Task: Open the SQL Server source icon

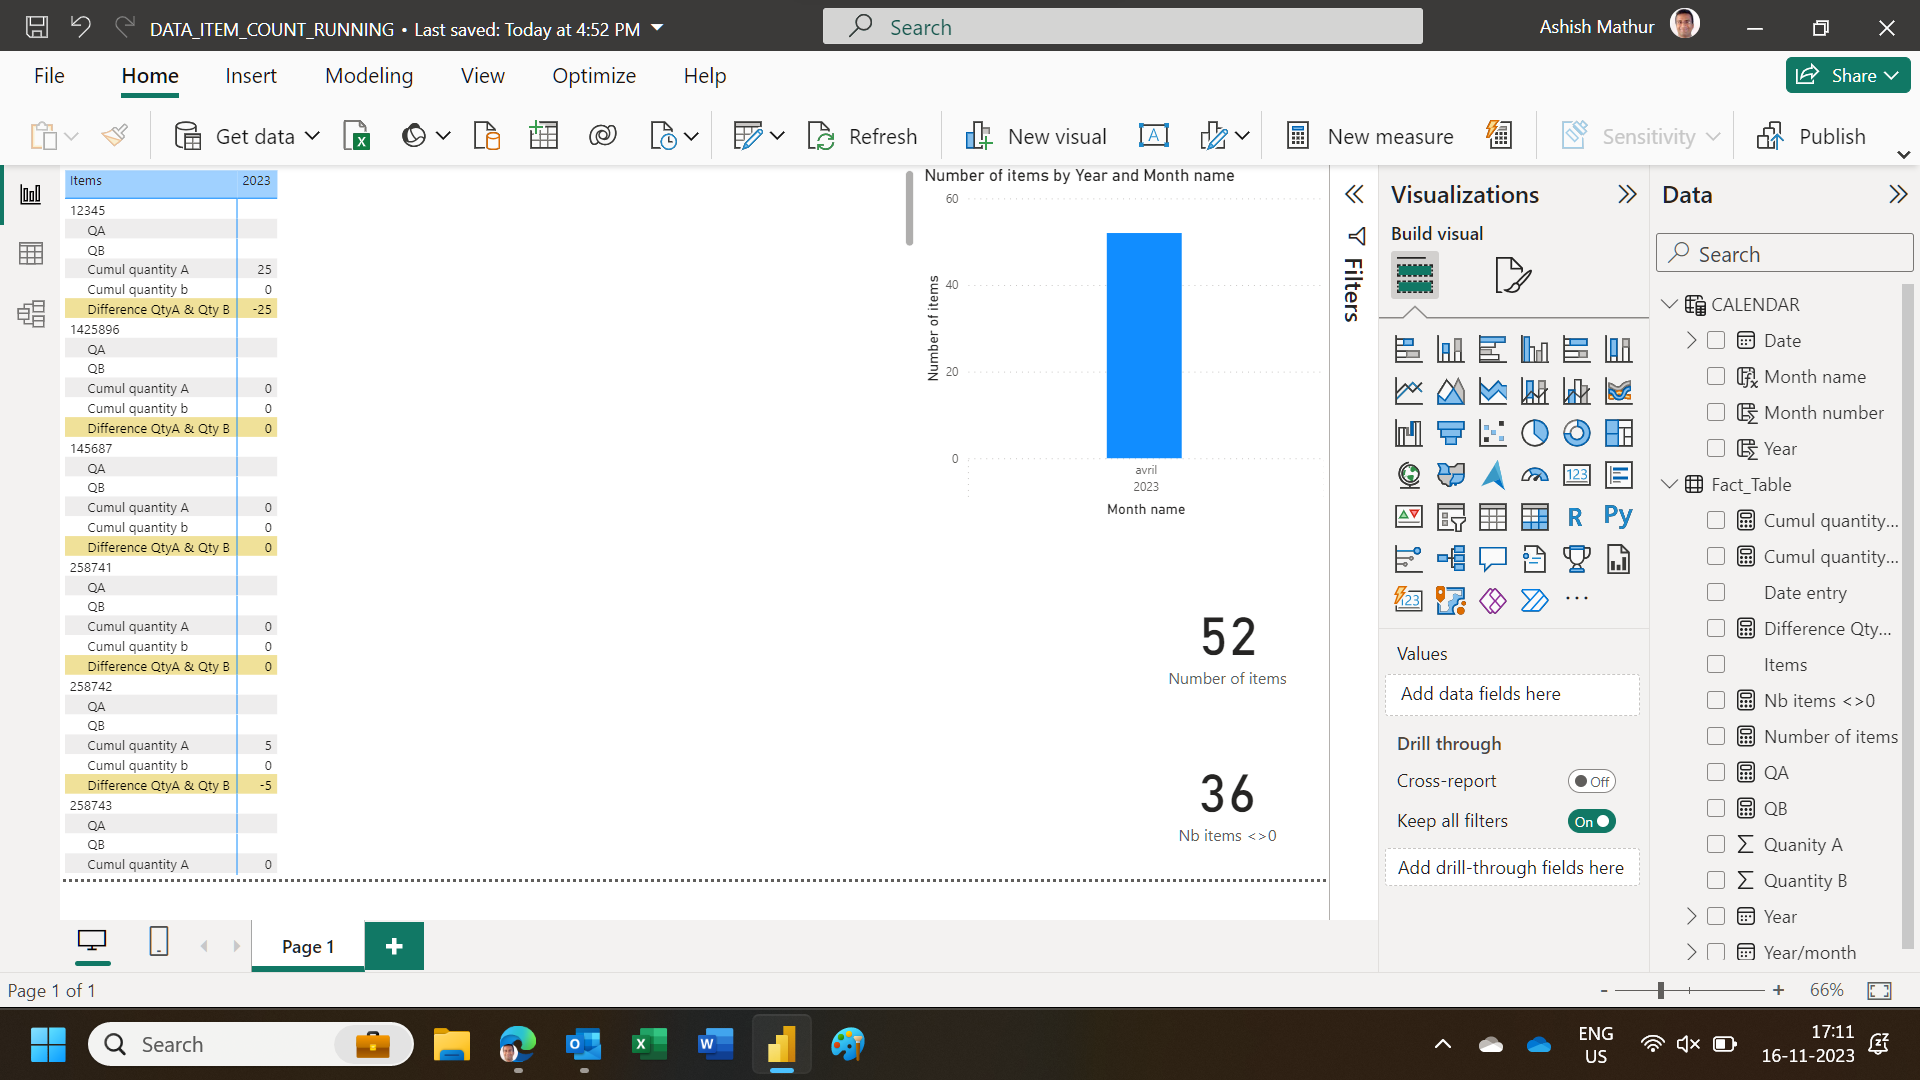Action: [486, 136]
